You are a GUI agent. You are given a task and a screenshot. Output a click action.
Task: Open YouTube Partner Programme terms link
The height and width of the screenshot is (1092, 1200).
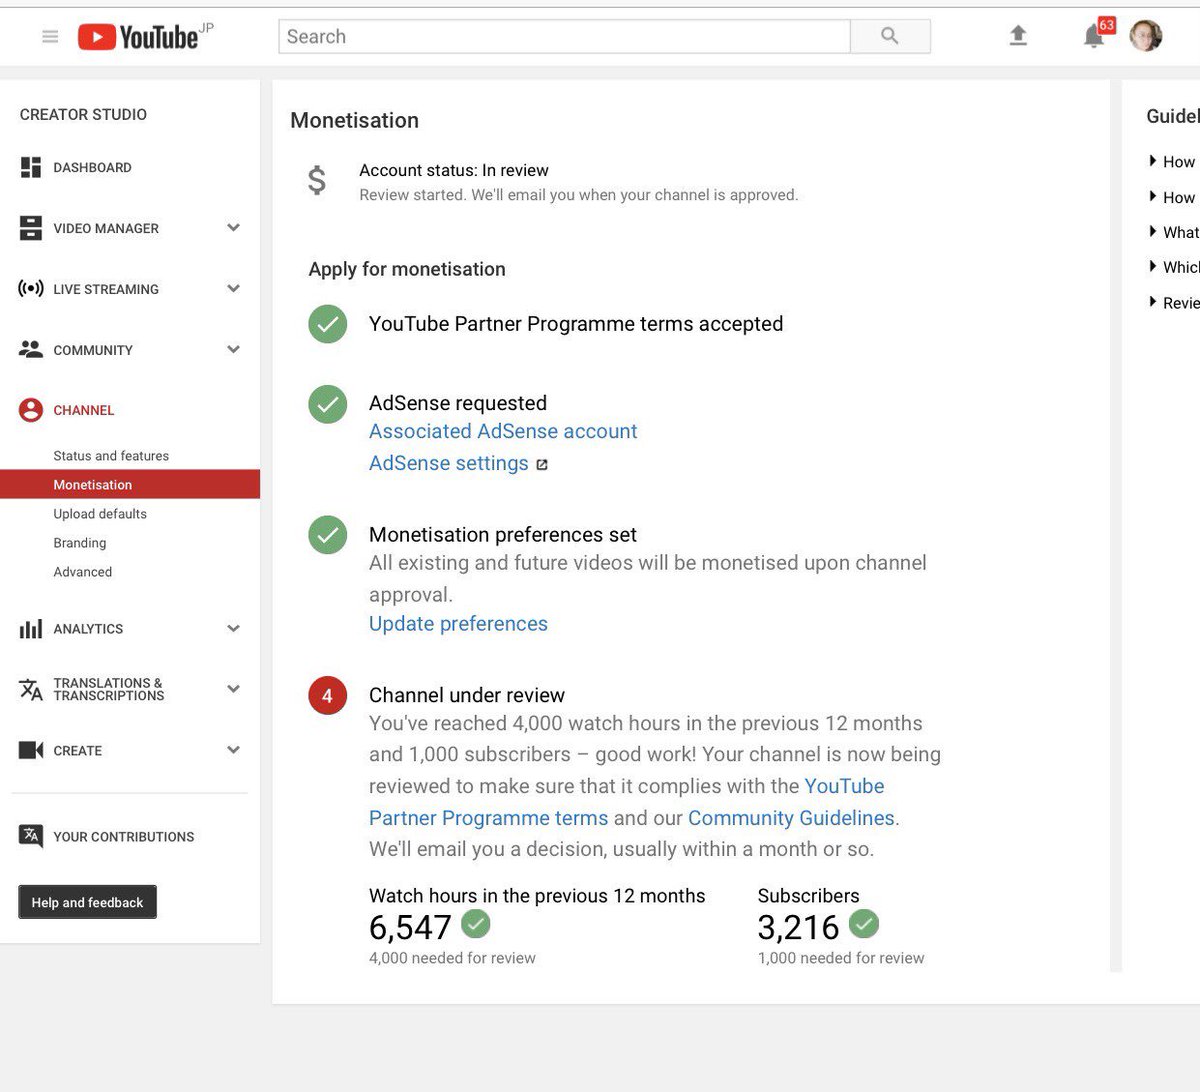[x=488, y=818]
